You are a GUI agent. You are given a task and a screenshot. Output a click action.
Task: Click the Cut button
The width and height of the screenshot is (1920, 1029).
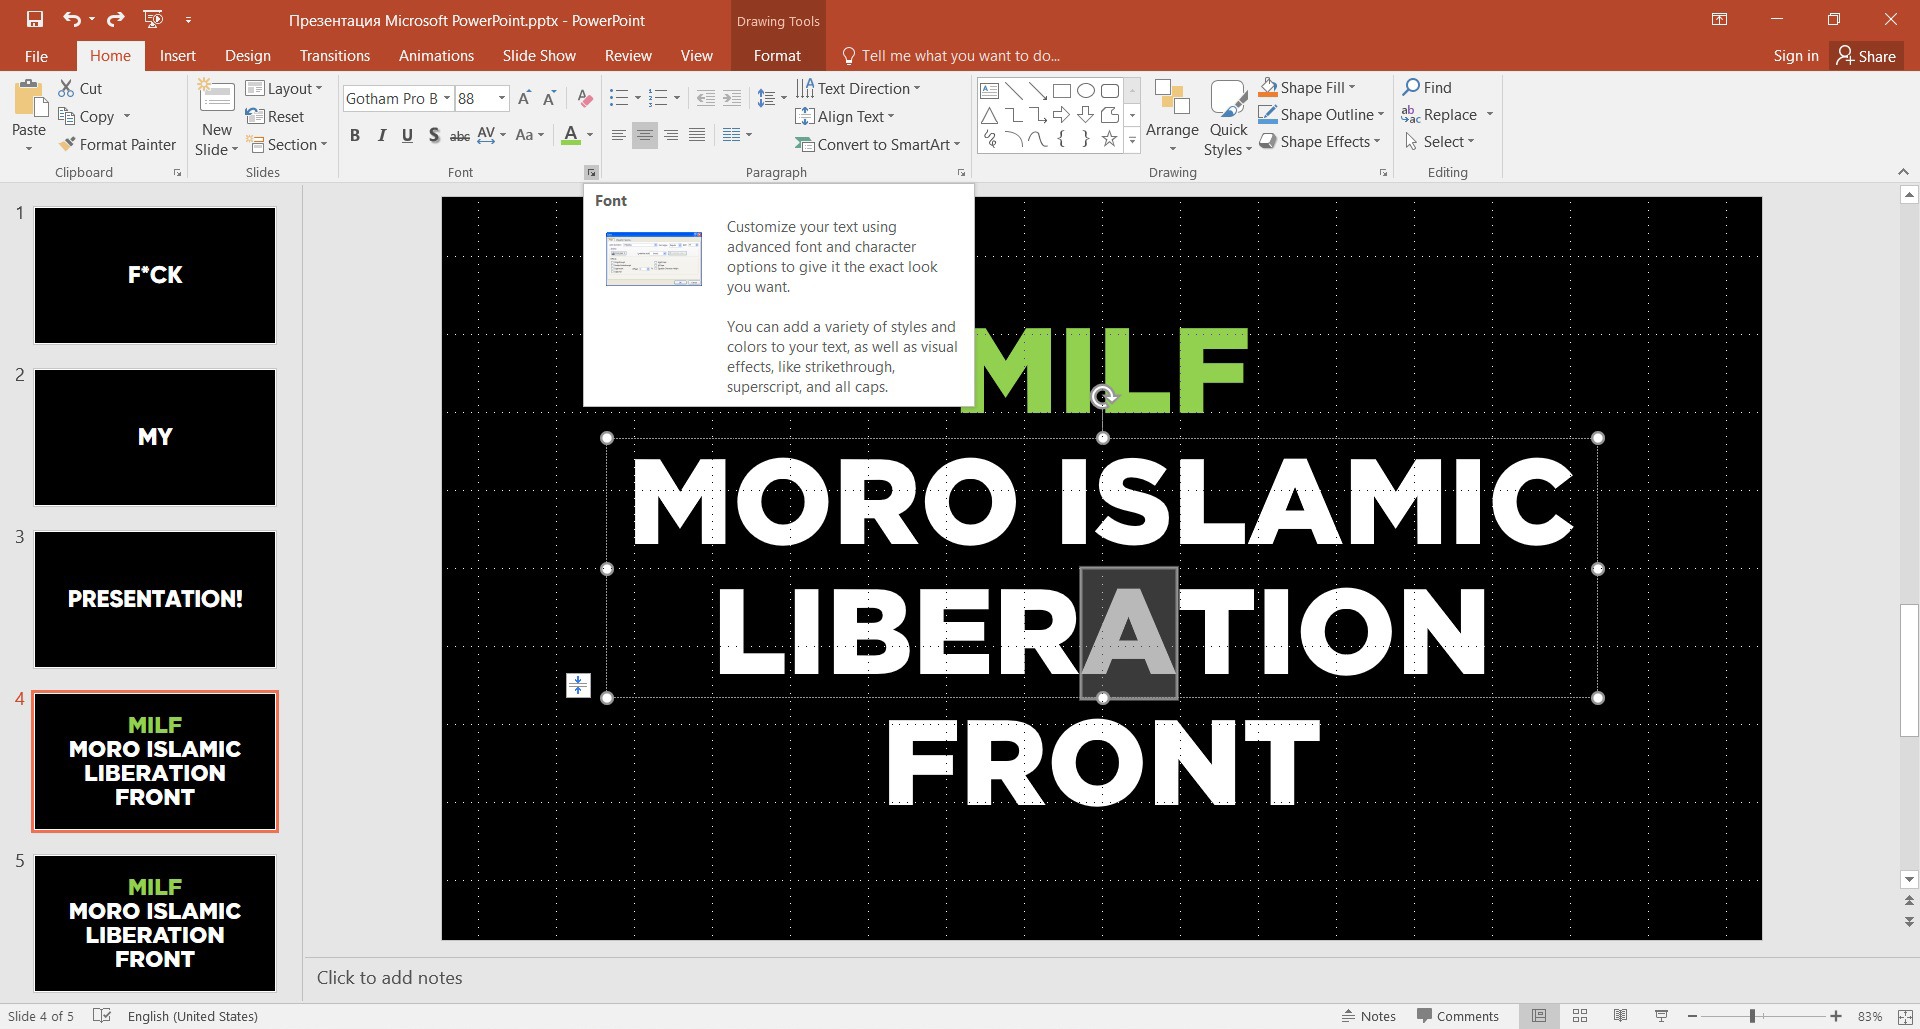tap(80, 88)
